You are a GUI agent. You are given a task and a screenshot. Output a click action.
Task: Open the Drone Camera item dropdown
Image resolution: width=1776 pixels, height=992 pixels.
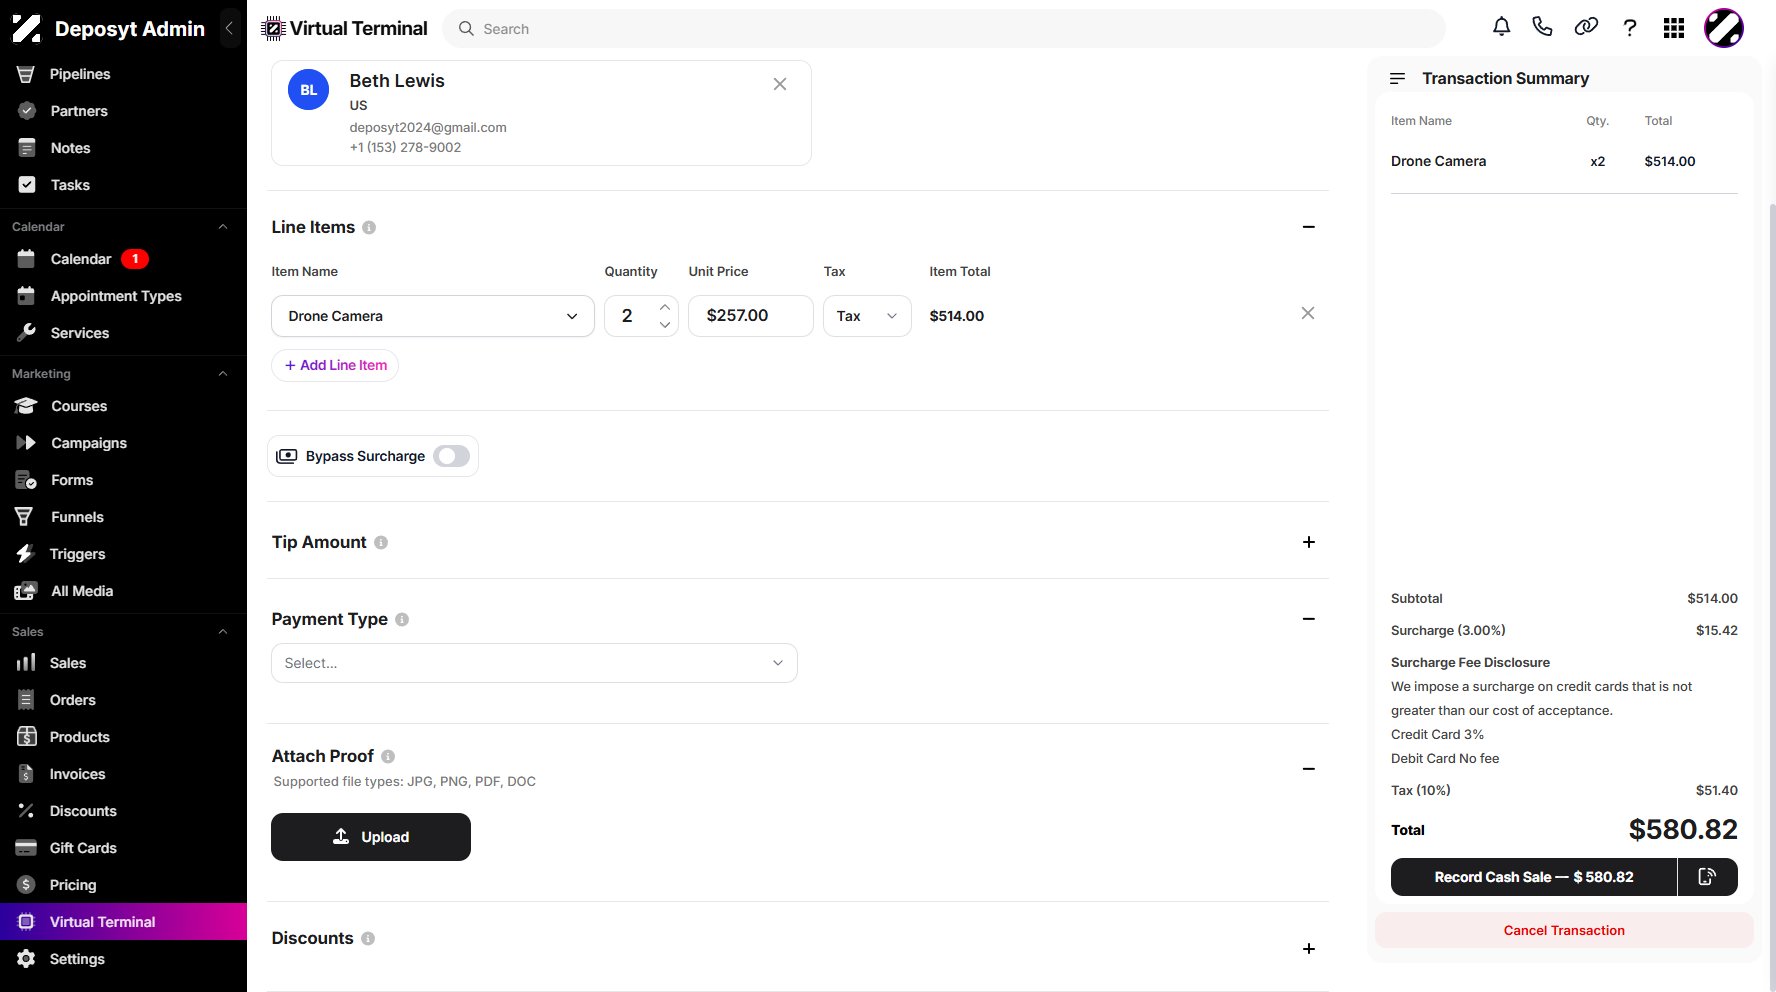pyautogui.click(x=433, y=316)
